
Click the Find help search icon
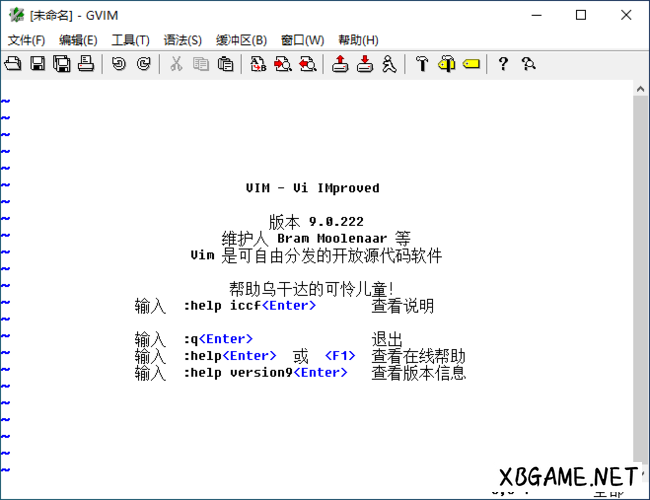click(529, 64)
